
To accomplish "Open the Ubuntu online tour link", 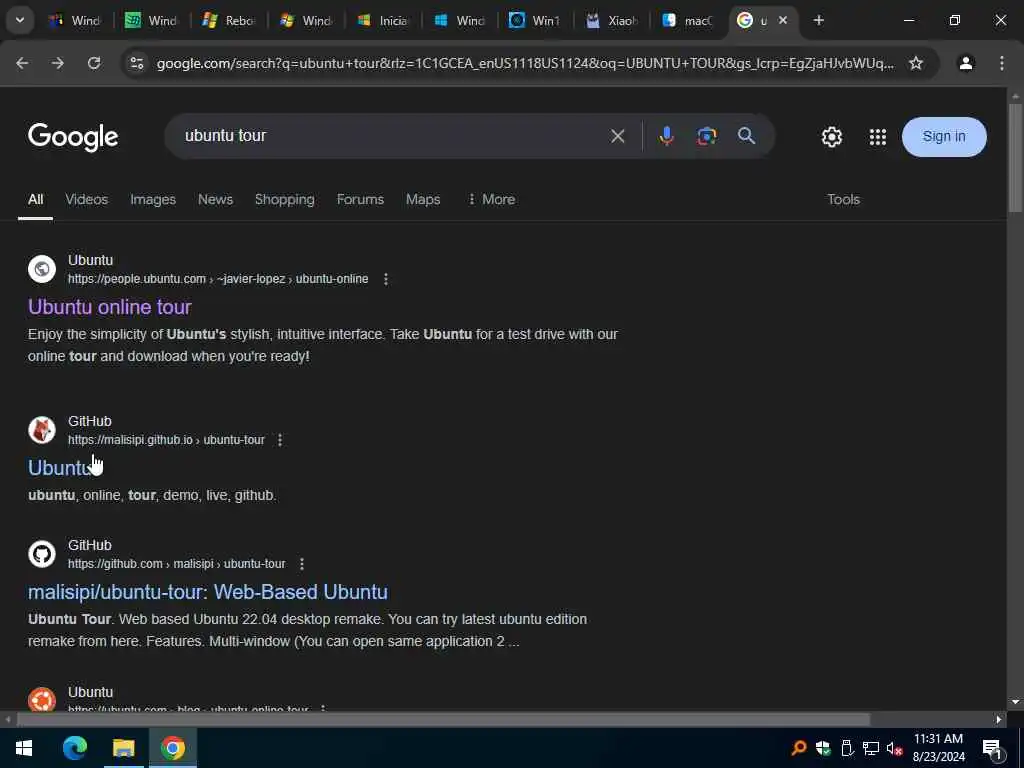I will tap(110, 306).
